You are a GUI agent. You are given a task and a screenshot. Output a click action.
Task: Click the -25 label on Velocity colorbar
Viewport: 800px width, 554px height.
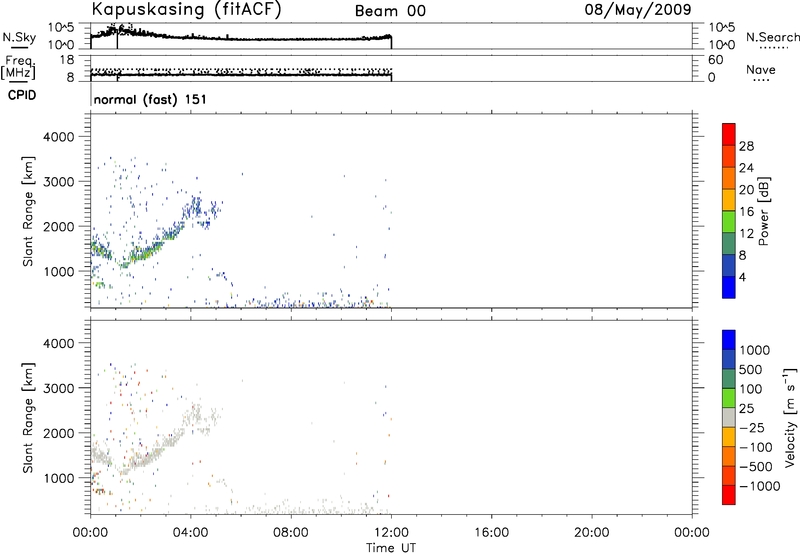751,427
